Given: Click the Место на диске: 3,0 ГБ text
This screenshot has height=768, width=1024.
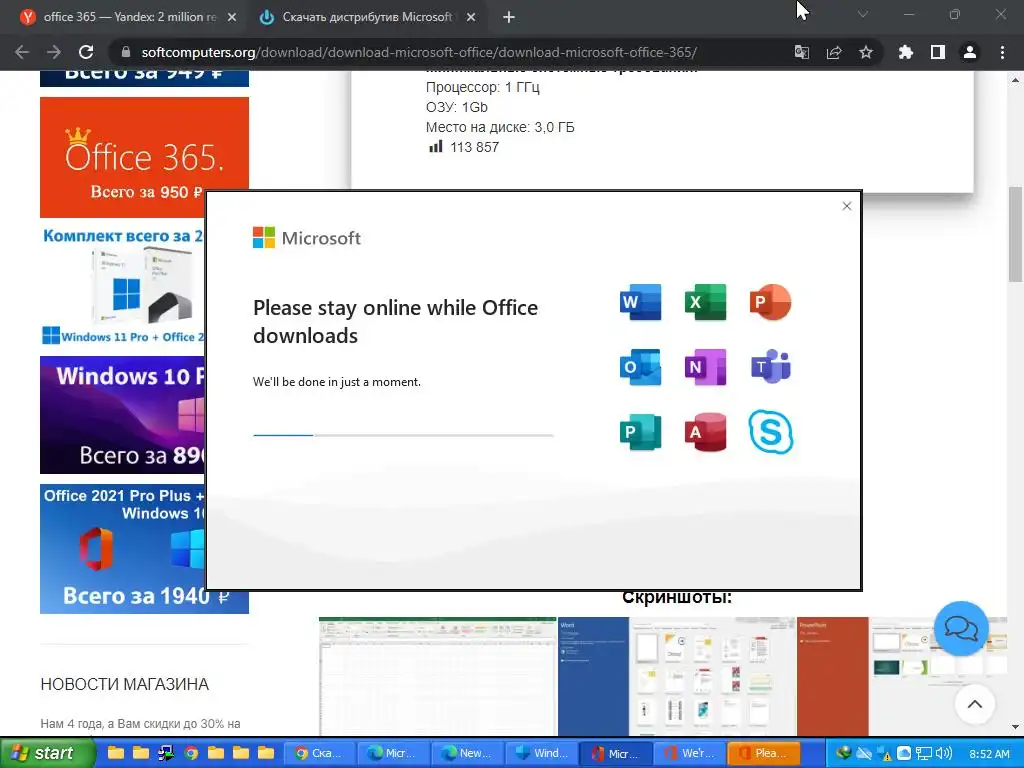Looking at the screenshot, I should point(500,127).
